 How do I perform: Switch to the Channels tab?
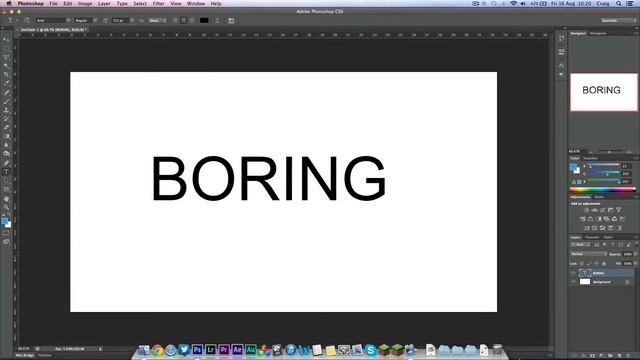(x=592, y=237)
